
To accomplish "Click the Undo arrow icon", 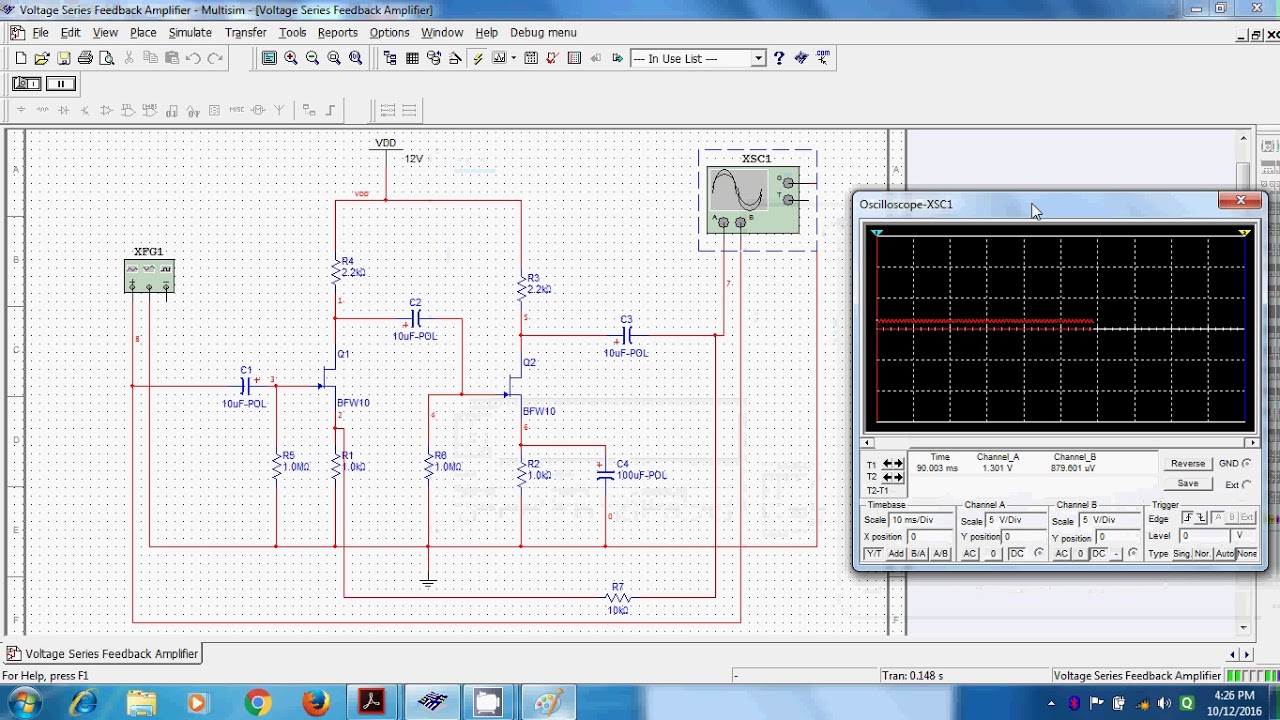I will tap(193, 59).
